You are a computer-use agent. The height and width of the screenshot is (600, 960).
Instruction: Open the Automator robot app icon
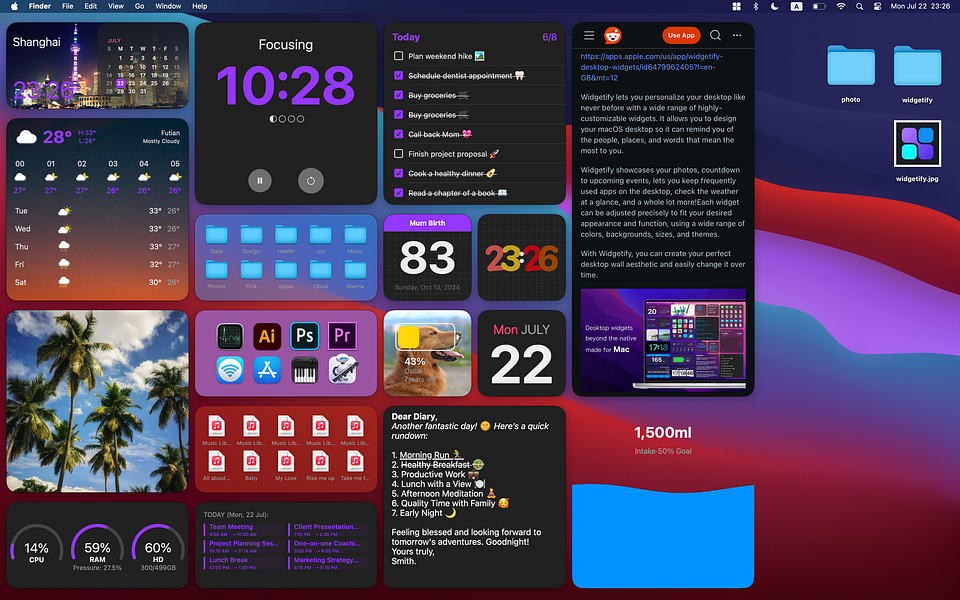342,370
